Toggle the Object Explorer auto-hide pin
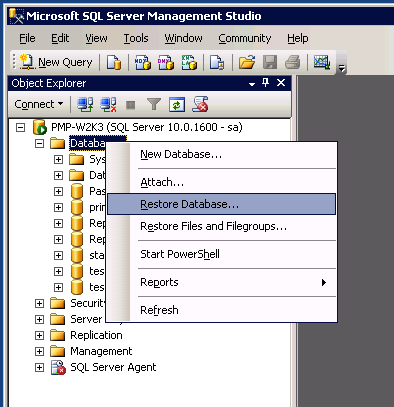Image resolution: width=394 pixels, height=407 pixels. [266, 83]
